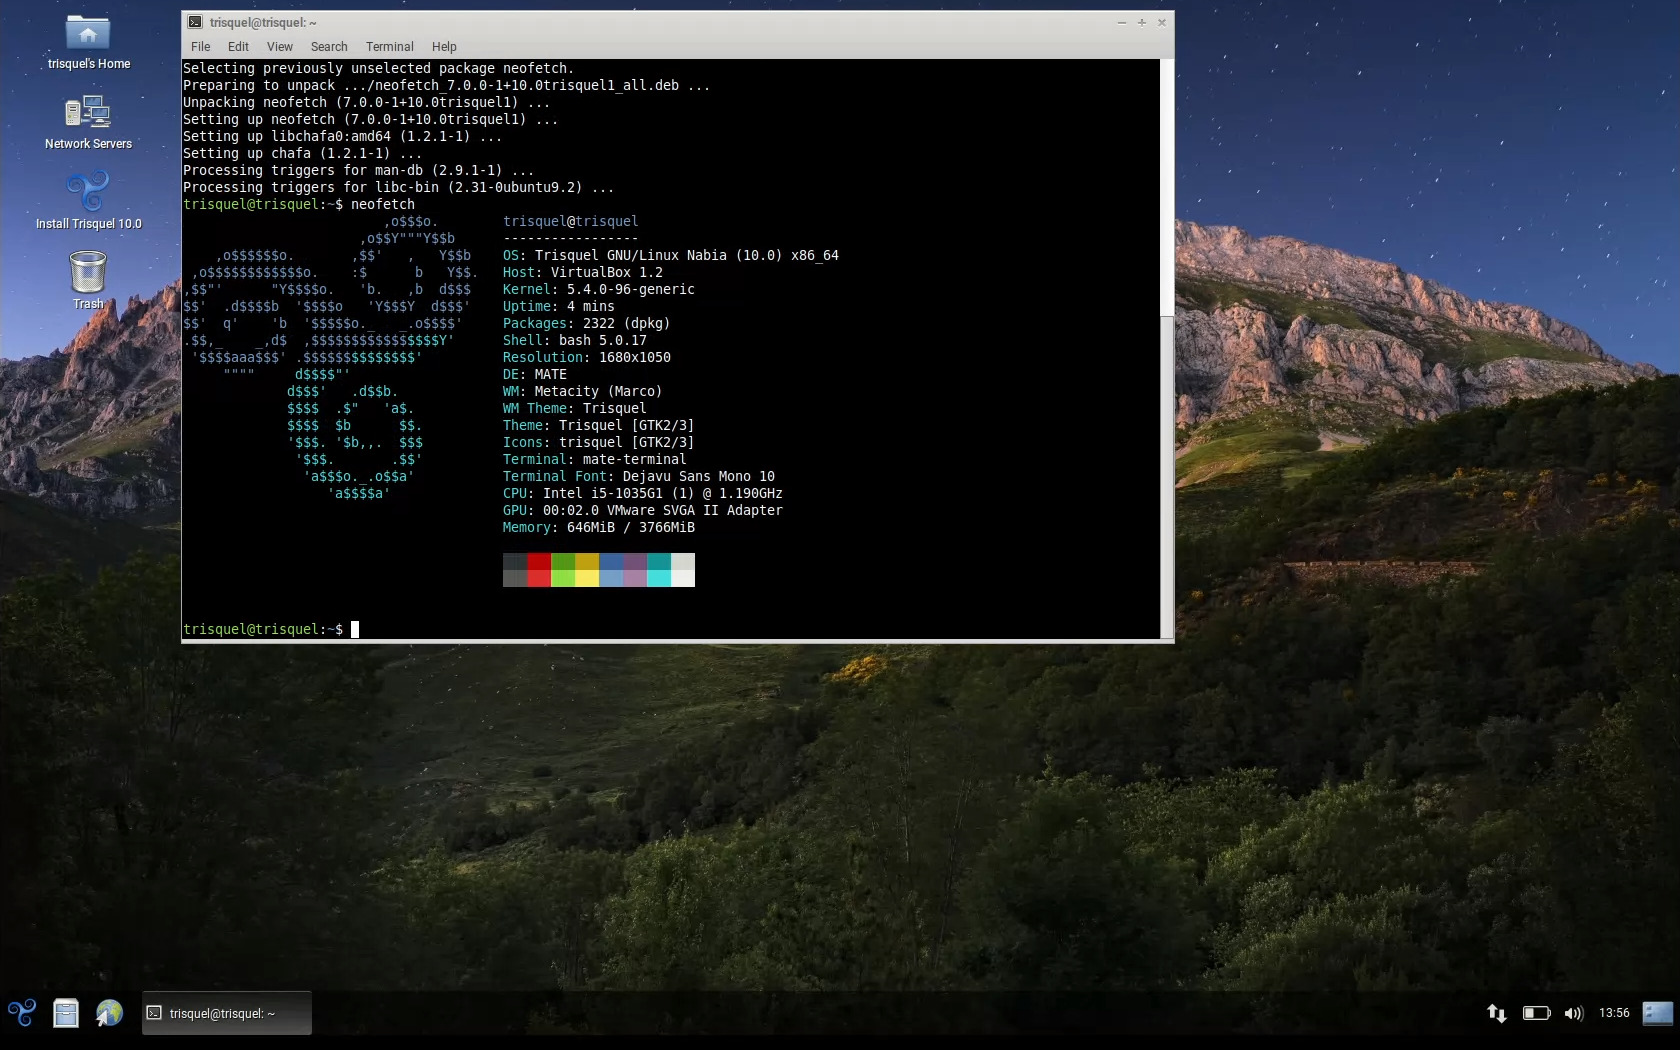Image resolution: width=1680 pixels, height=1050 pixels.
Task: Open the Help menu in terminal
Action: point(444,47)
